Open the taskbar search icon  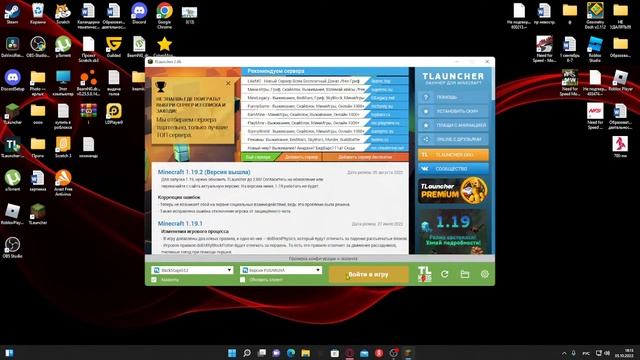(247, 353)
